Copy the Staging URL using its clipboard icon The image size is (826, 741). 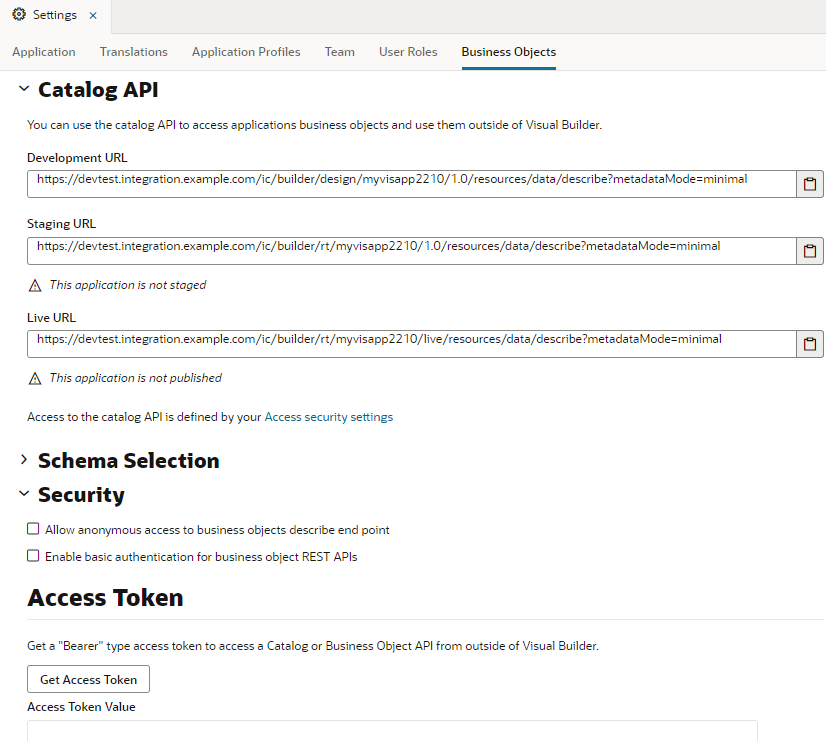810,250
